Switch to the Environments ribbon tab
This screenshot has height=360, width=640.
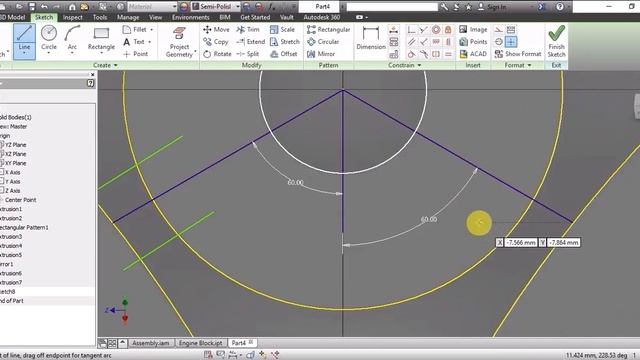(190, 17)
